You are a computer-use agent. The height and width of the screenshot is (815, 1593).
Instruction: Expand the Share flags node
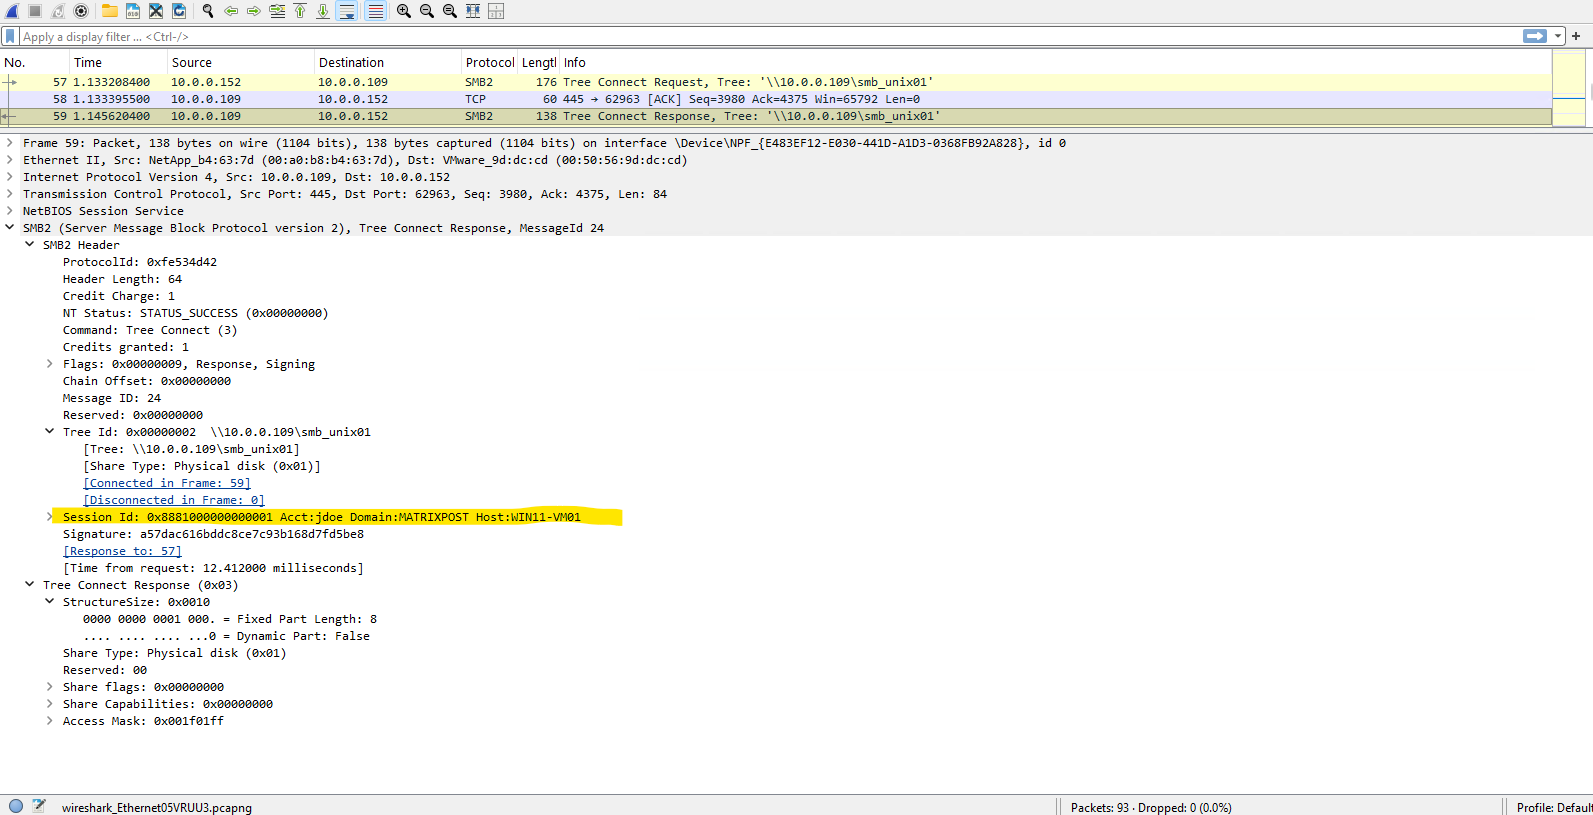[50, 687]
